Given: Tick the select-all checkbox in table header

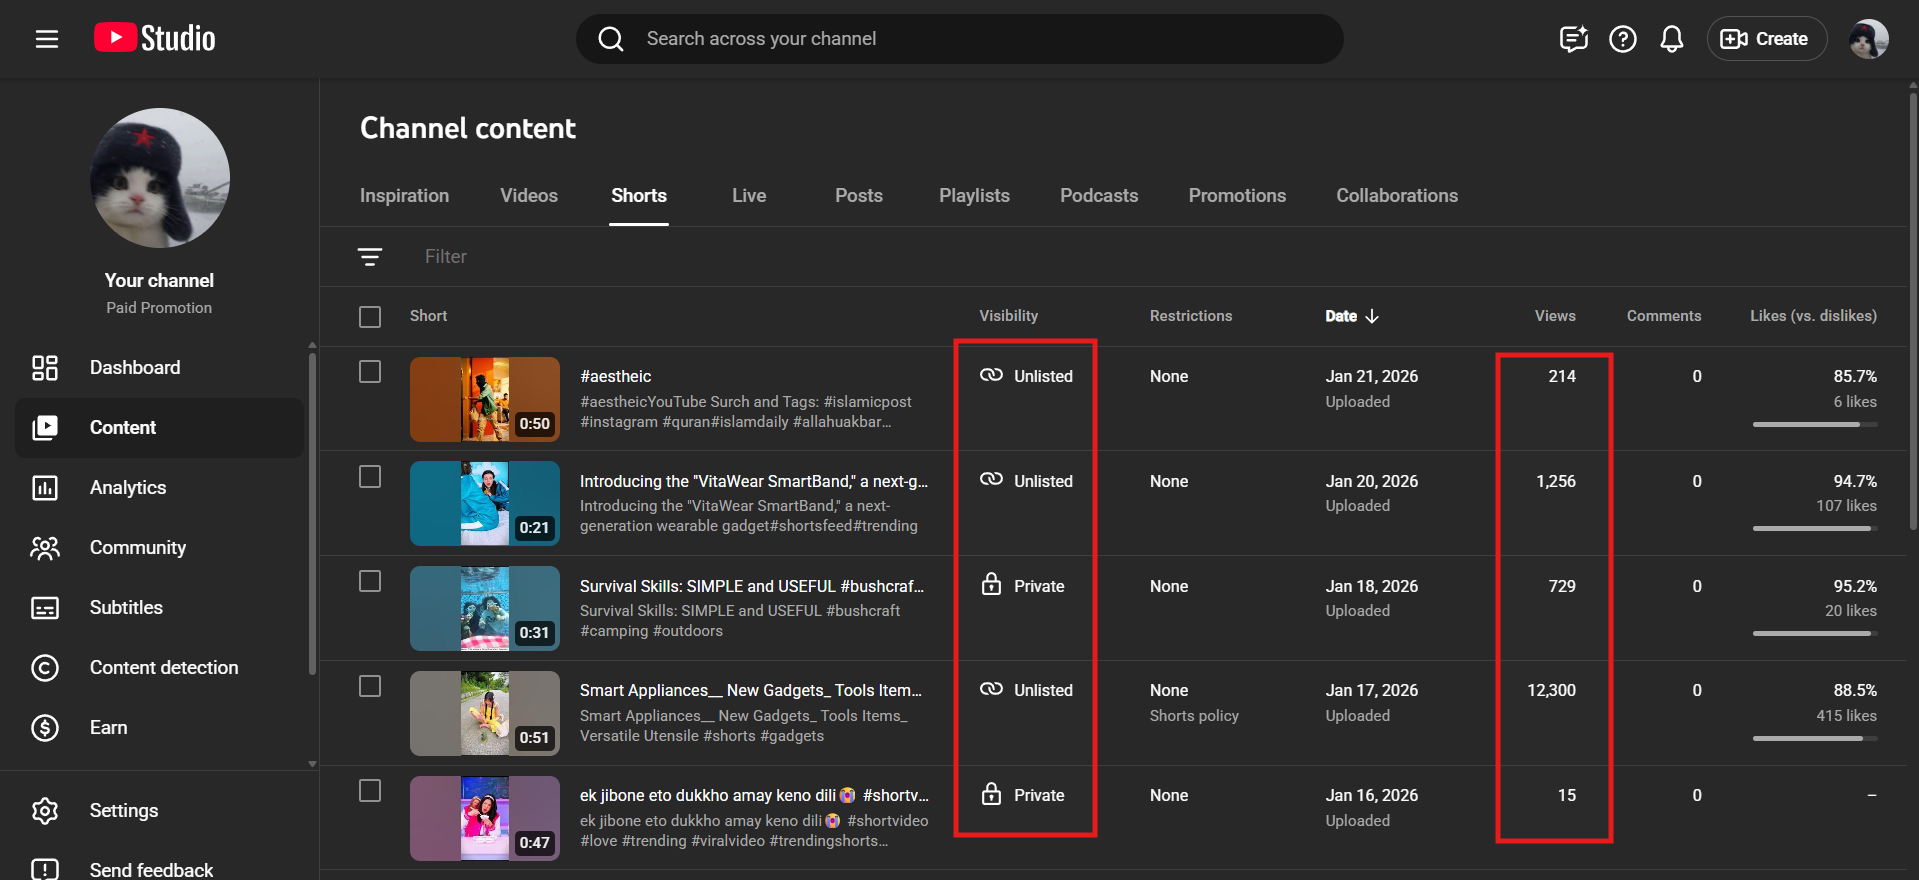Looking at the screenshot, I should (370, 317).
